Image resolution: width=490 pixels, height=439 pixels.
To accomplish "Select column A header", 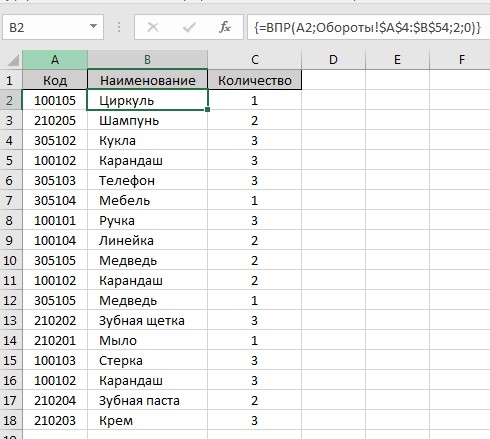I will pyautogui.click(x=55, y=60).
